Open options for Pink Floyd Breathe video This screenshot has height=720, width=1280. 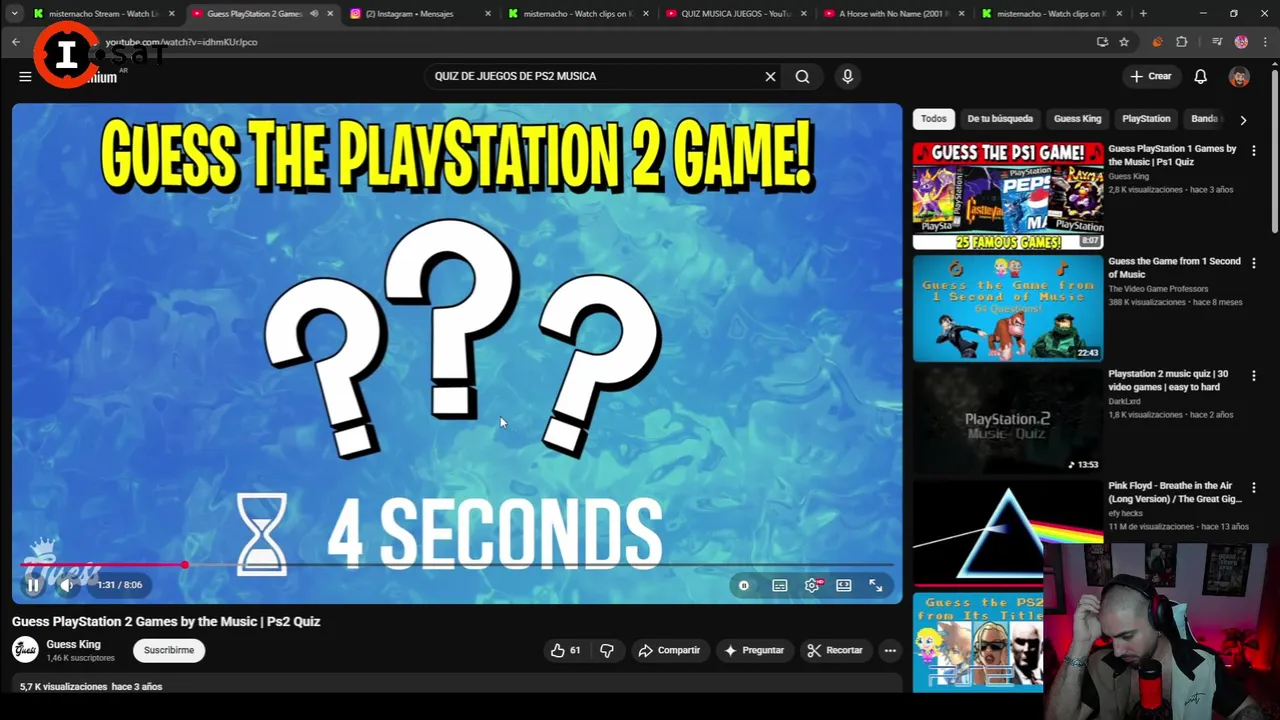click(x=1254, y=487)
